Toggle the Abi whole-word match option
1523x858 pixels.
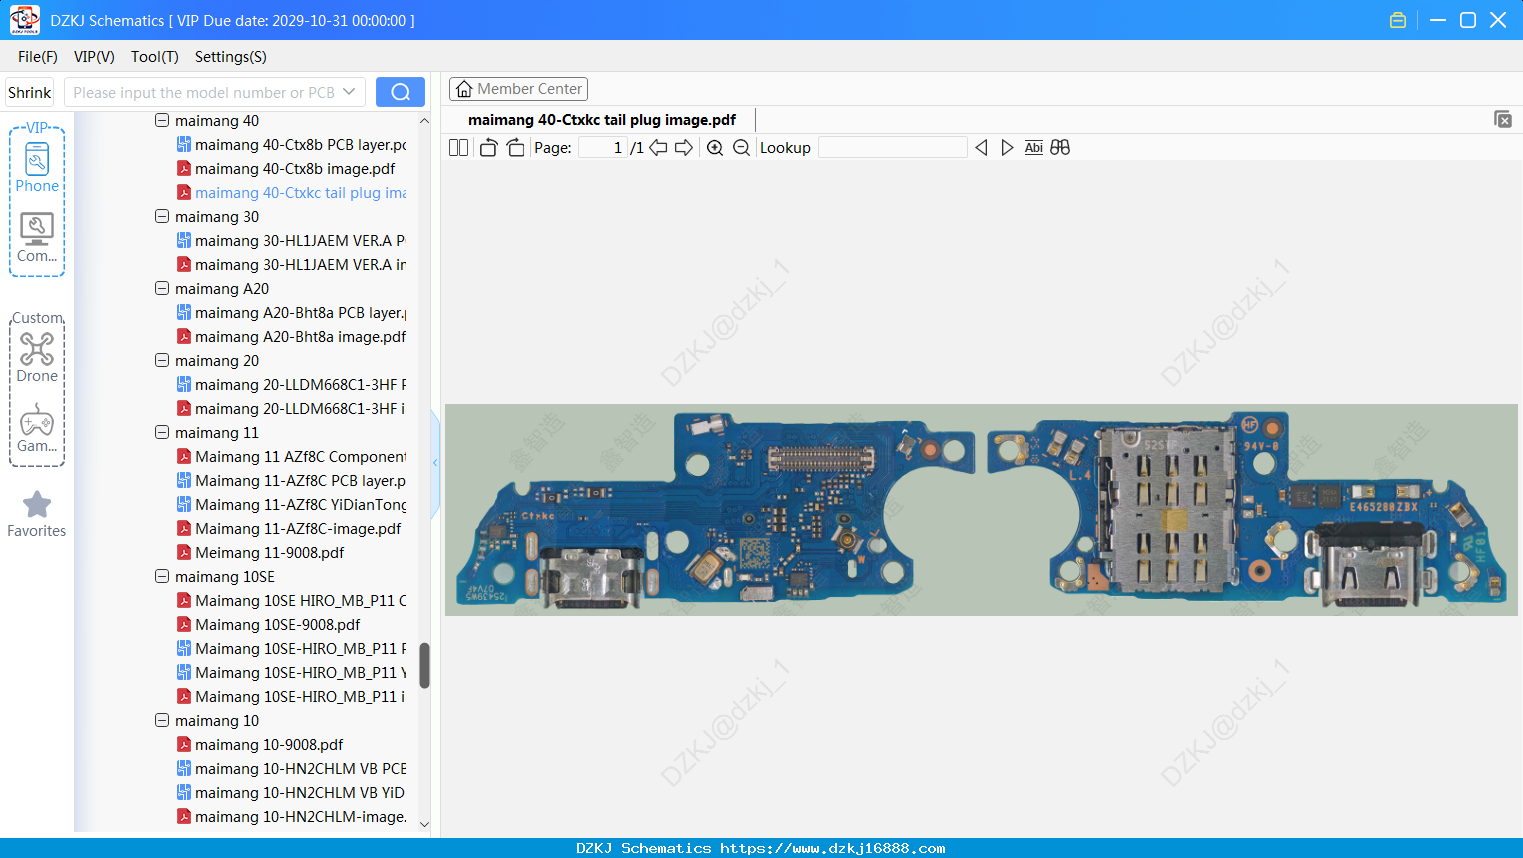coord(1034,148)
